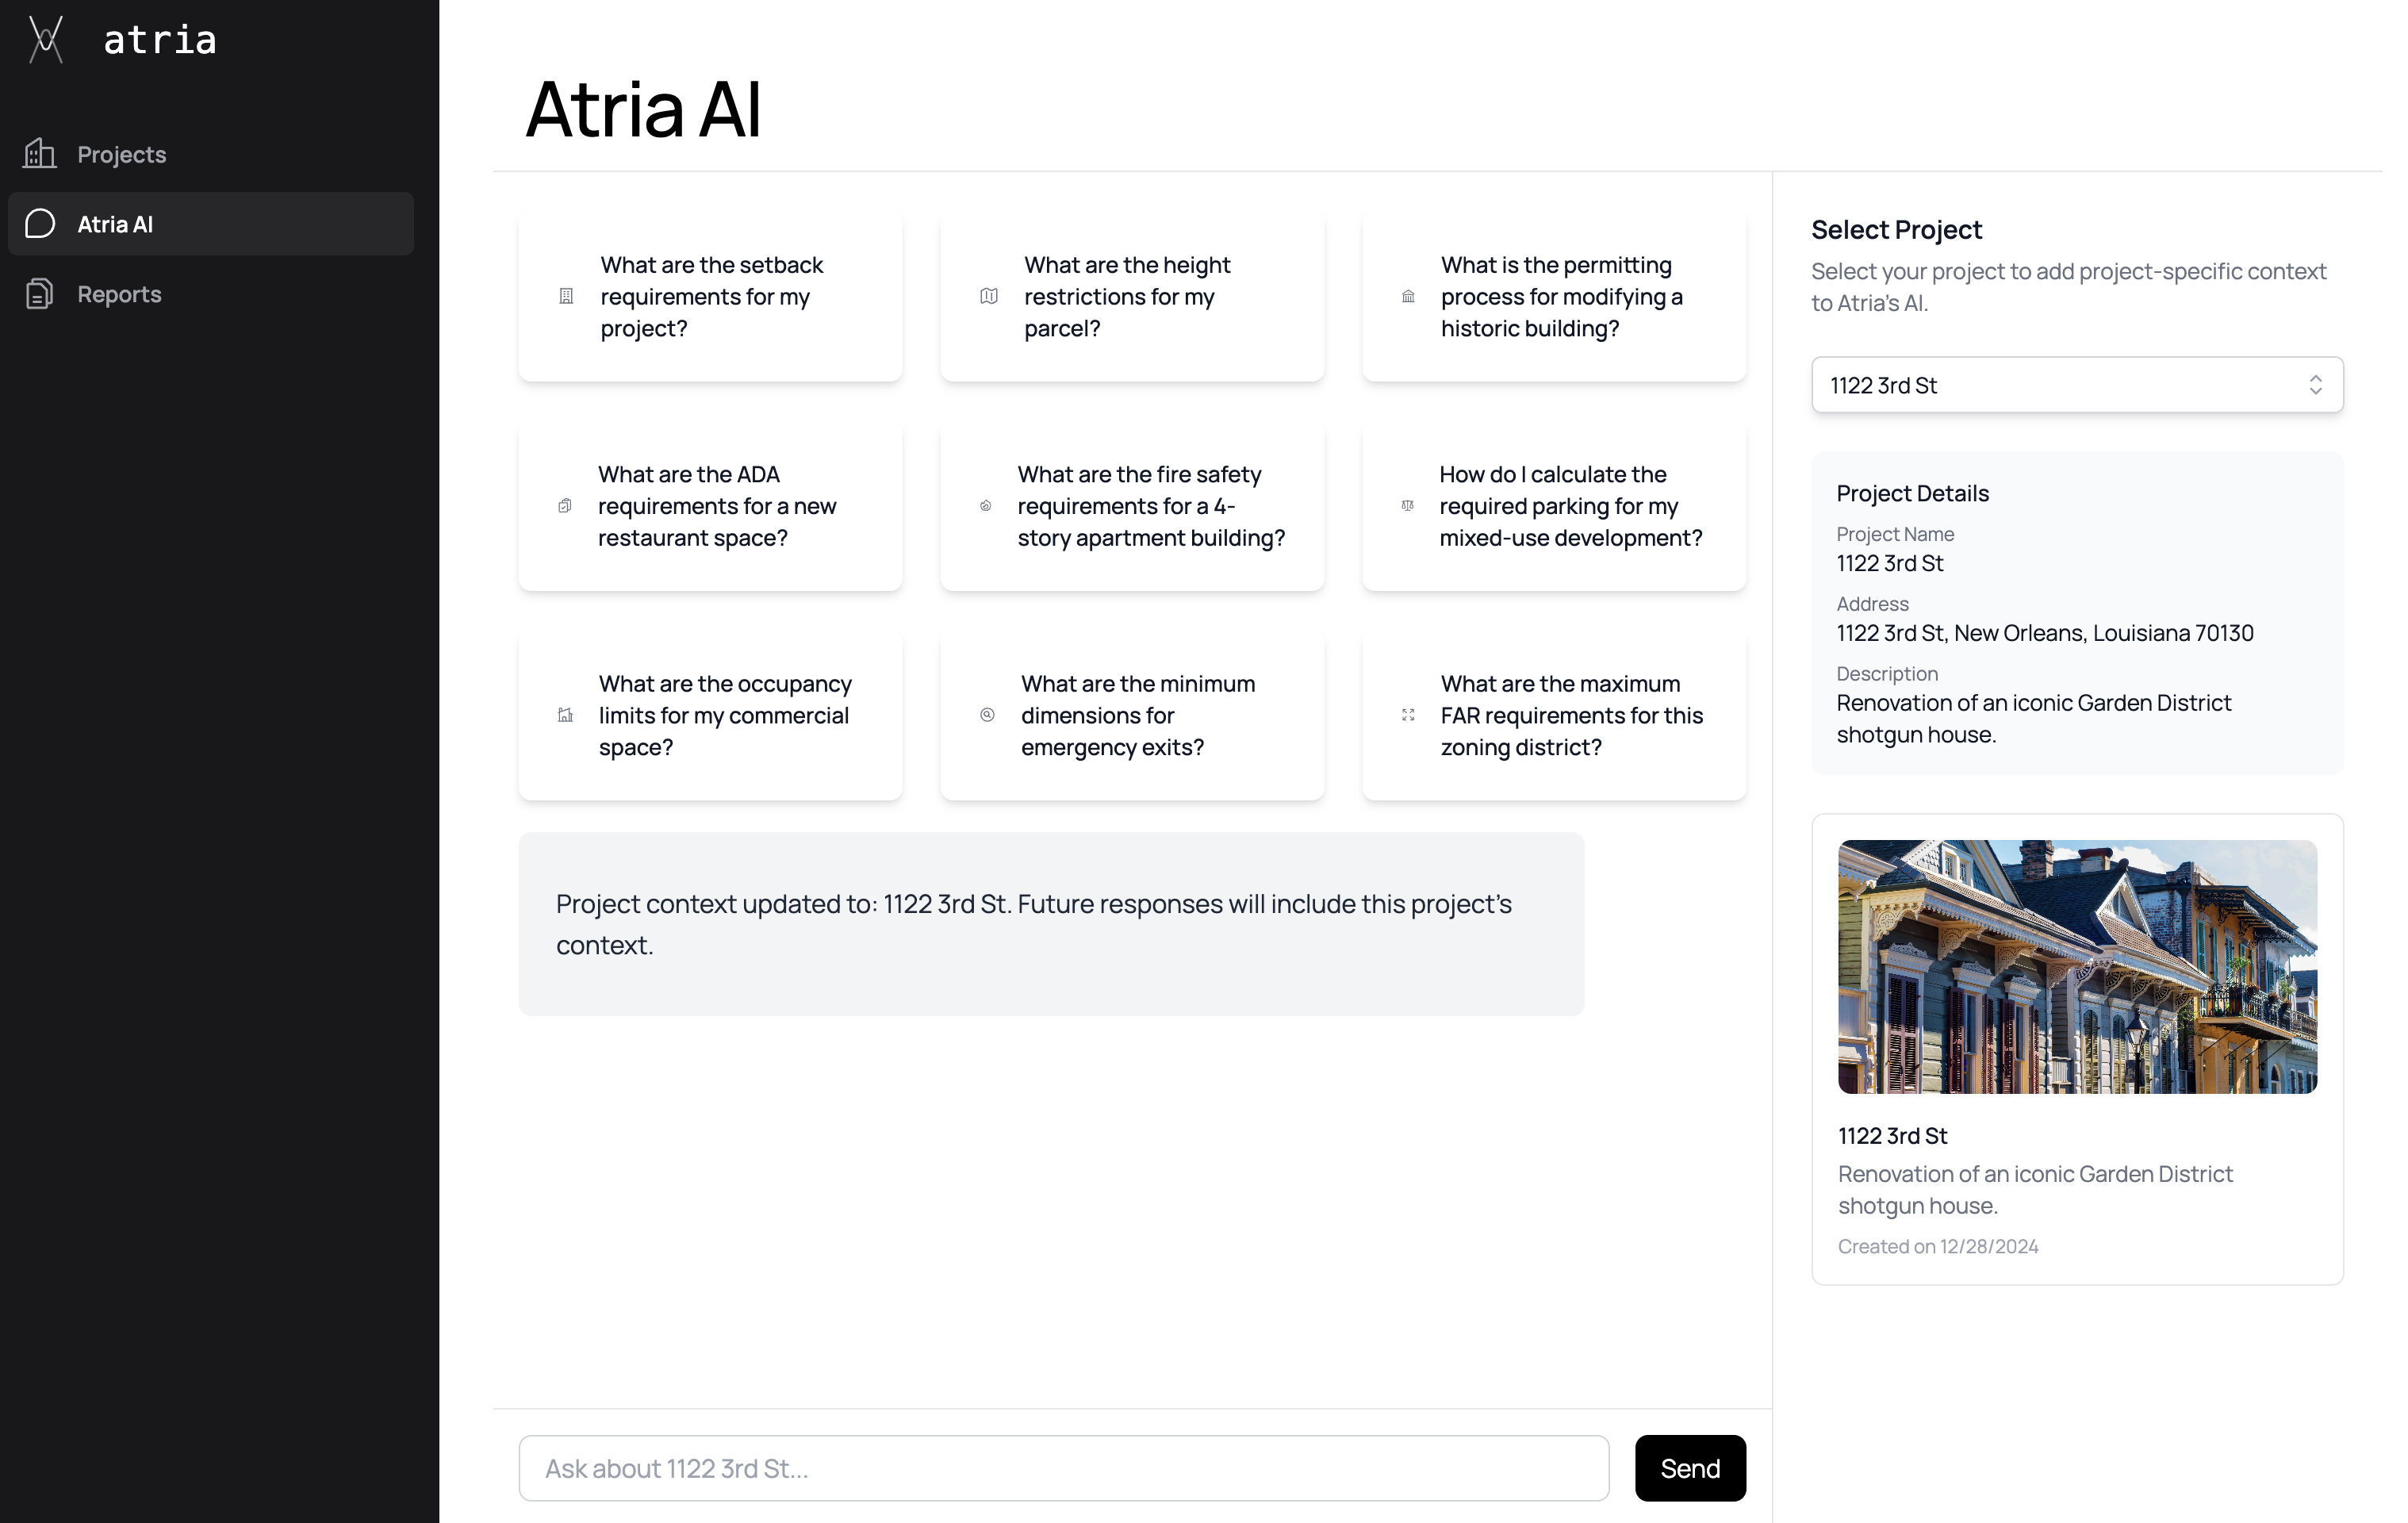
Task: Click the Ask about 1122 3rd St input
Action: (x=1063, y=1468)
